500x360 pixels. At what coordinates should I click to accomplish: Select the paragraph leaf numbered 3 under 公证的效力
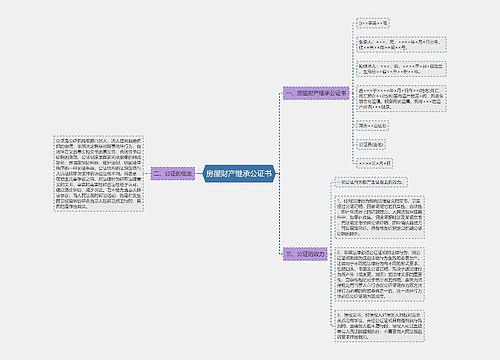[x=379, y=326]
